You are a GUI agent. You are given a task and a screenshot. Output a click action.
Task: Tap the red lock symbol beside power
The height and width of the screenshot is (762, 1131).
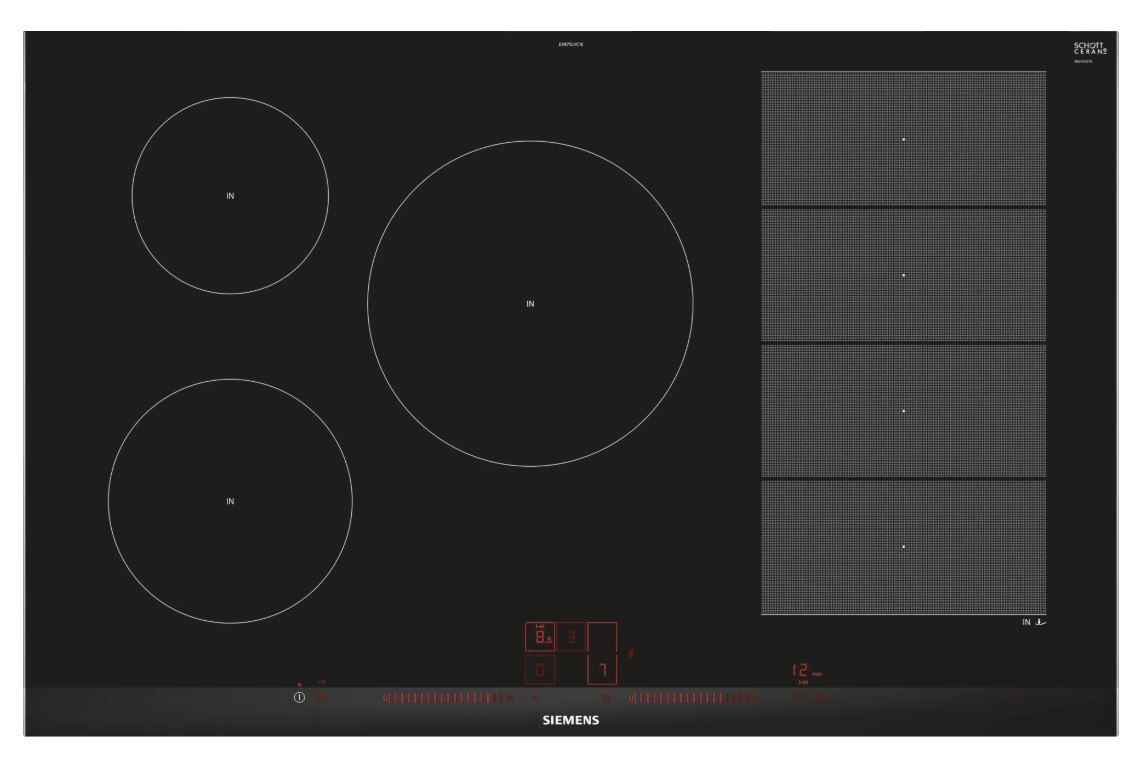pyautogui.click(x=322, y=698)
